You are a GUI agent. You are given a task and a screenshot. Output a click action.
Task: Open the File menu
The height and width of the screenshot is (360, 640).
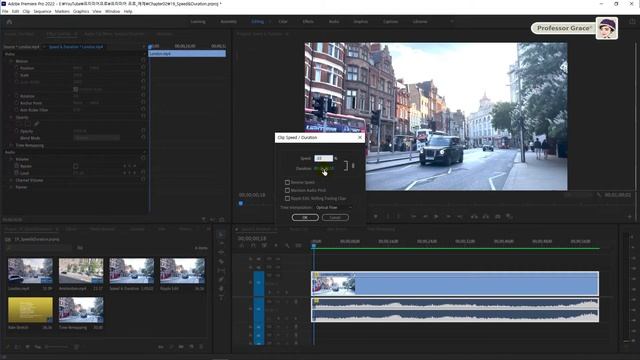(5, 11)
